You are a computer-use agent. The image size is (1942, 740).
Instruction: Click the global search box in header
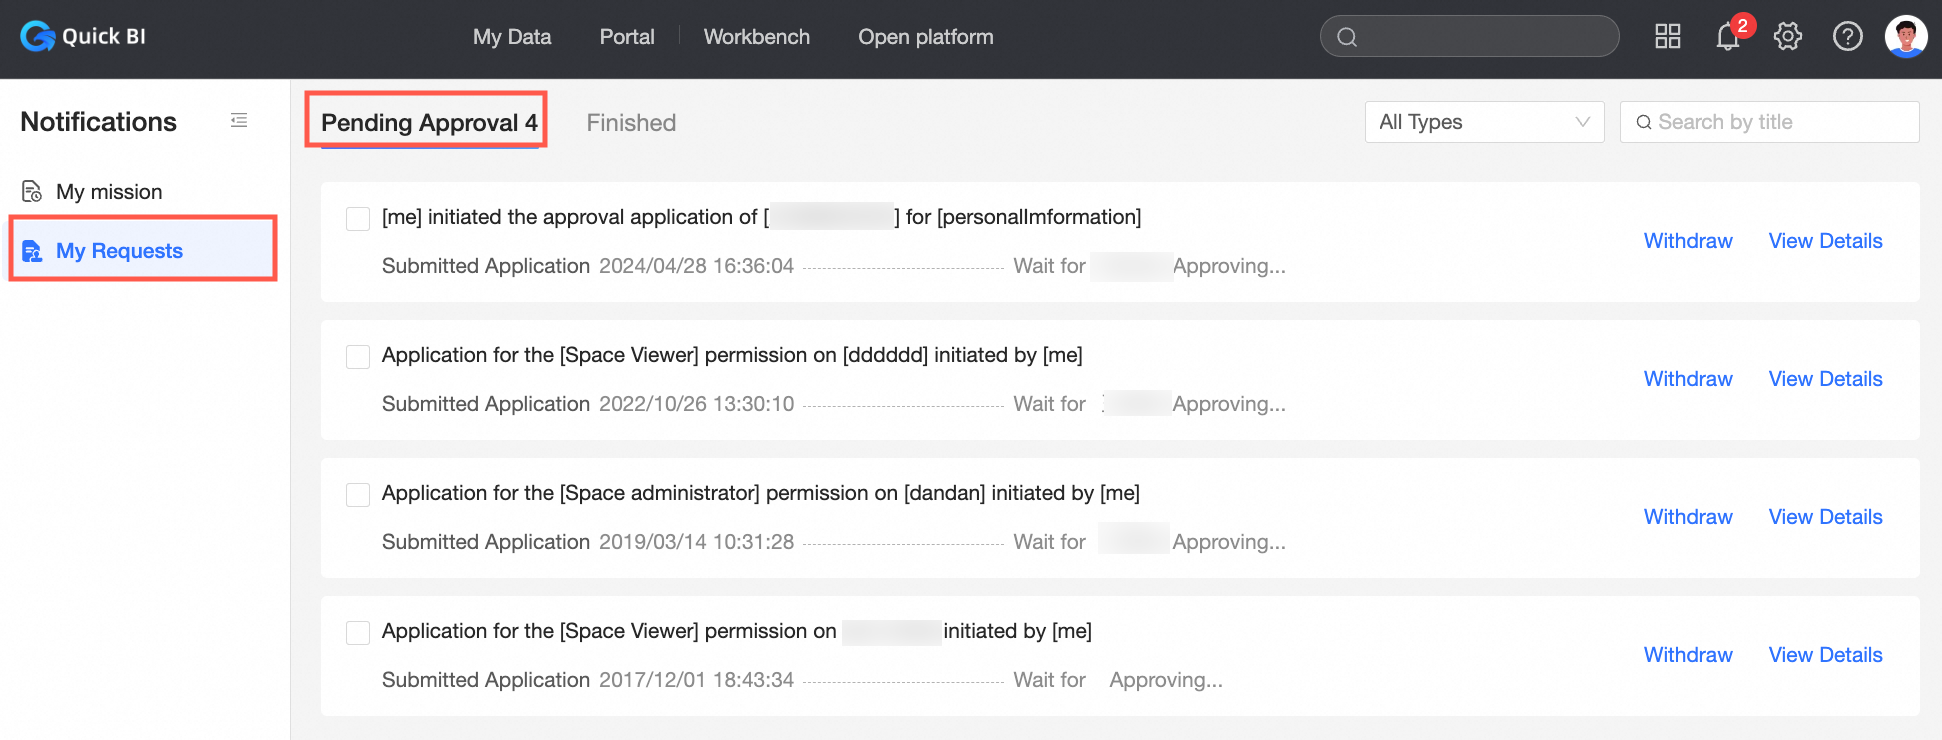1480,37
